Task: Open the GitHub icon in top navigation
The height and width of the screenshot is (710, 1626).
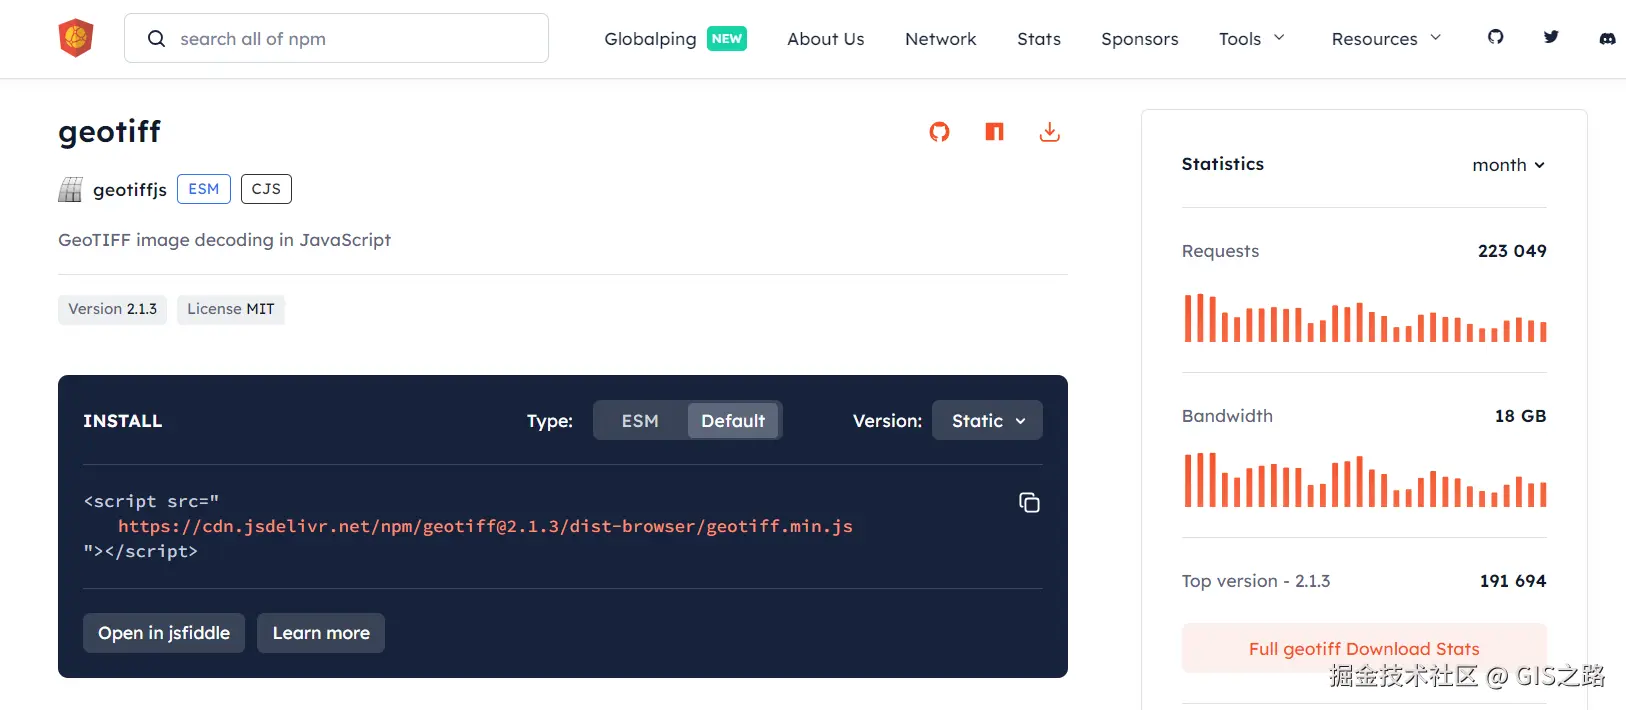Action: point(1495,37)
